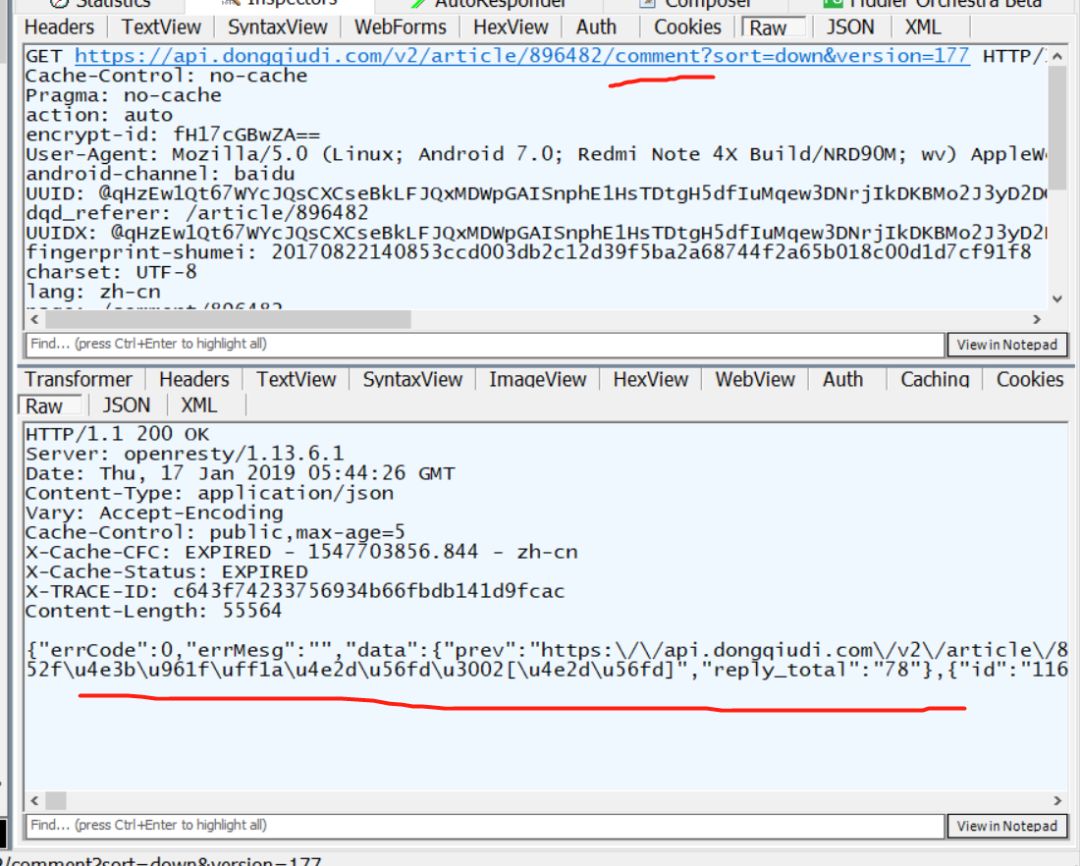Switch response view to TextView
This screenshot has width=1080, height=866.
pos(296,379)
